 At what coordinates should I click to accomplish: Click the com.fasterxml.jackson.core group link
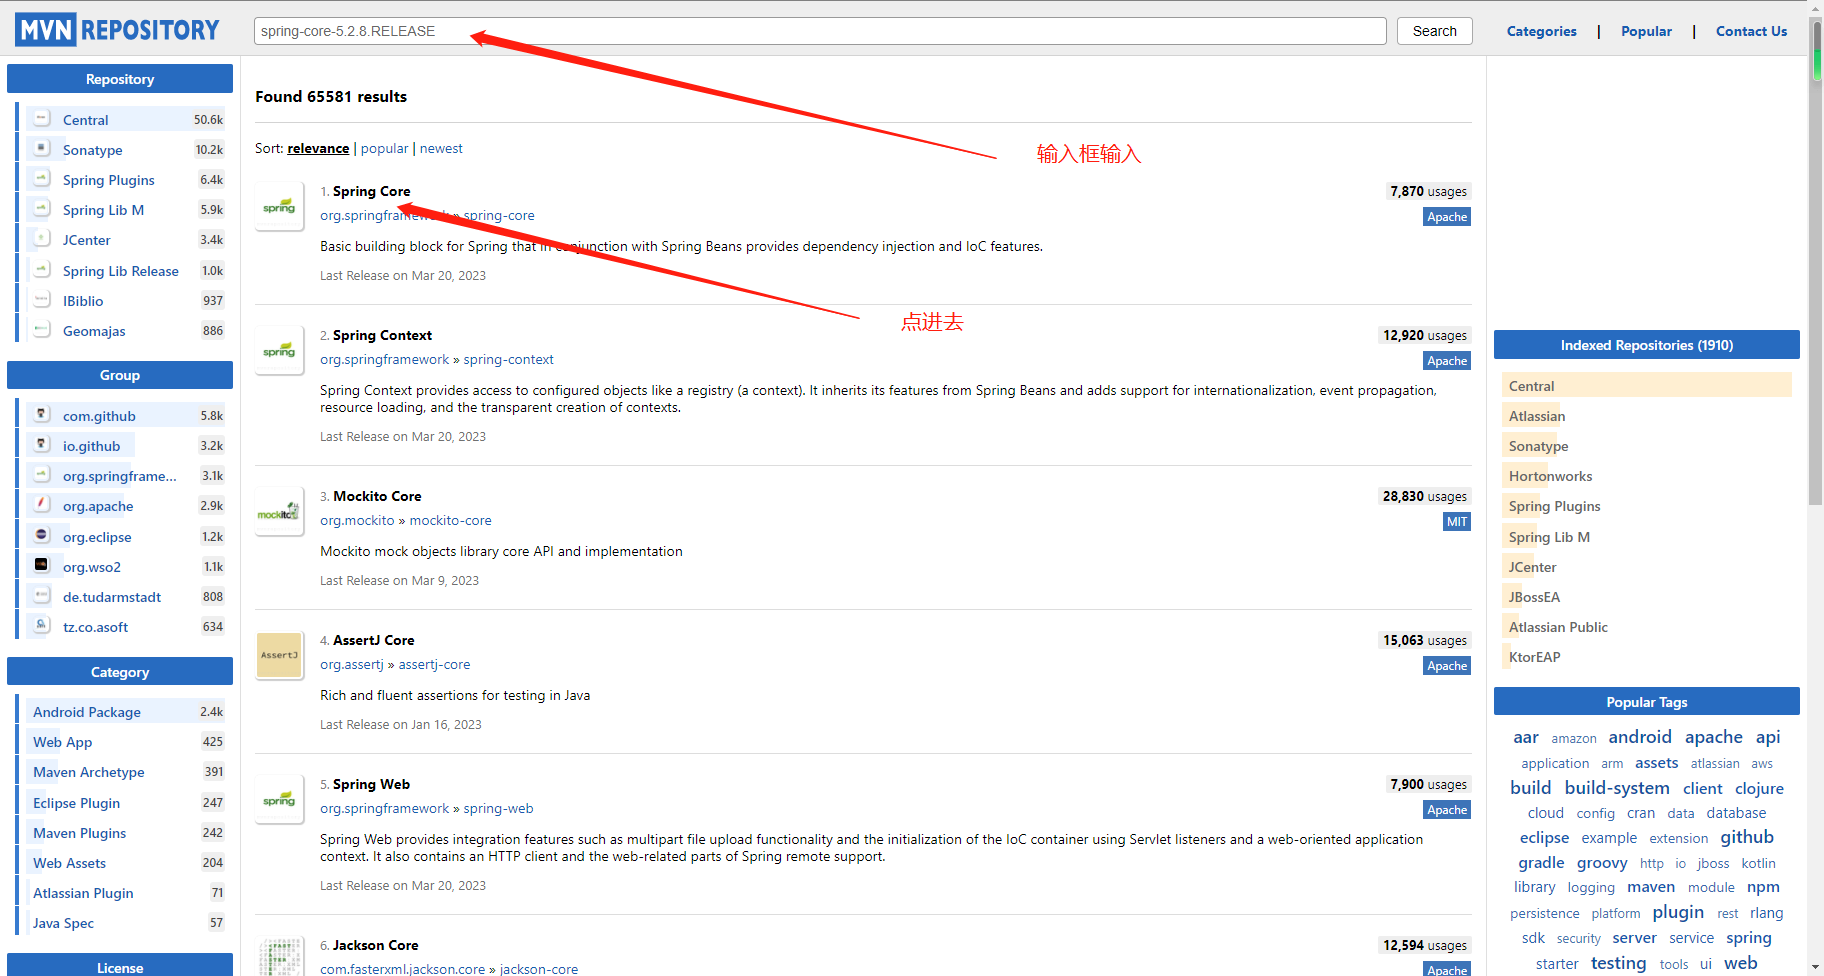click(x=402, y=969)
